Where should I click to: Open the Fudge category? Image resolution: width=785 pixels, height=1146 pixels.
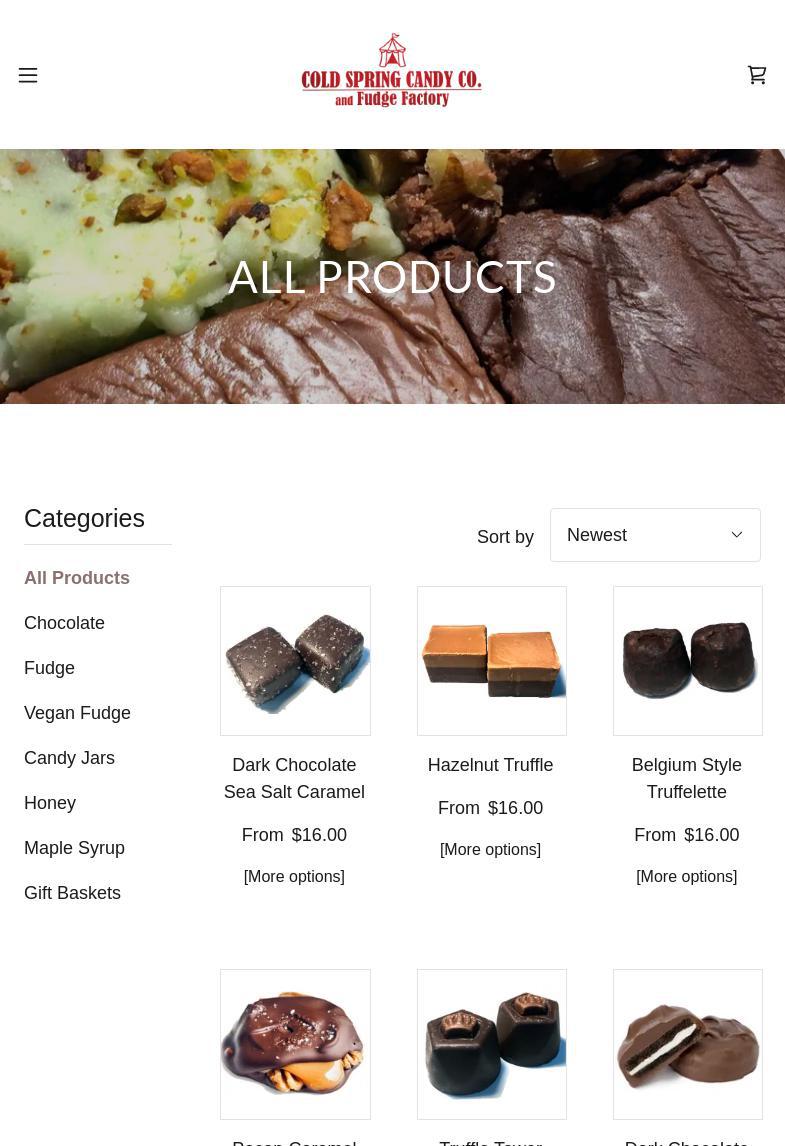tap(49, 668)
